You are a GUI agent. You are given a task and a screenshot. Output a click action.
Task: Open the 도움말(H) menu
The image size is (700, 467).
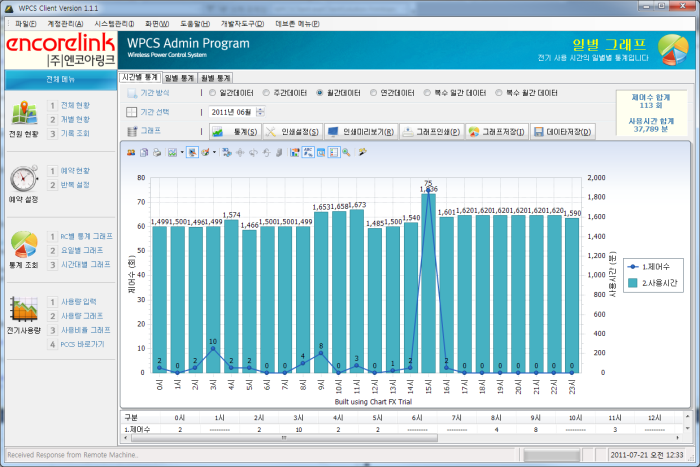coord(195,24)
